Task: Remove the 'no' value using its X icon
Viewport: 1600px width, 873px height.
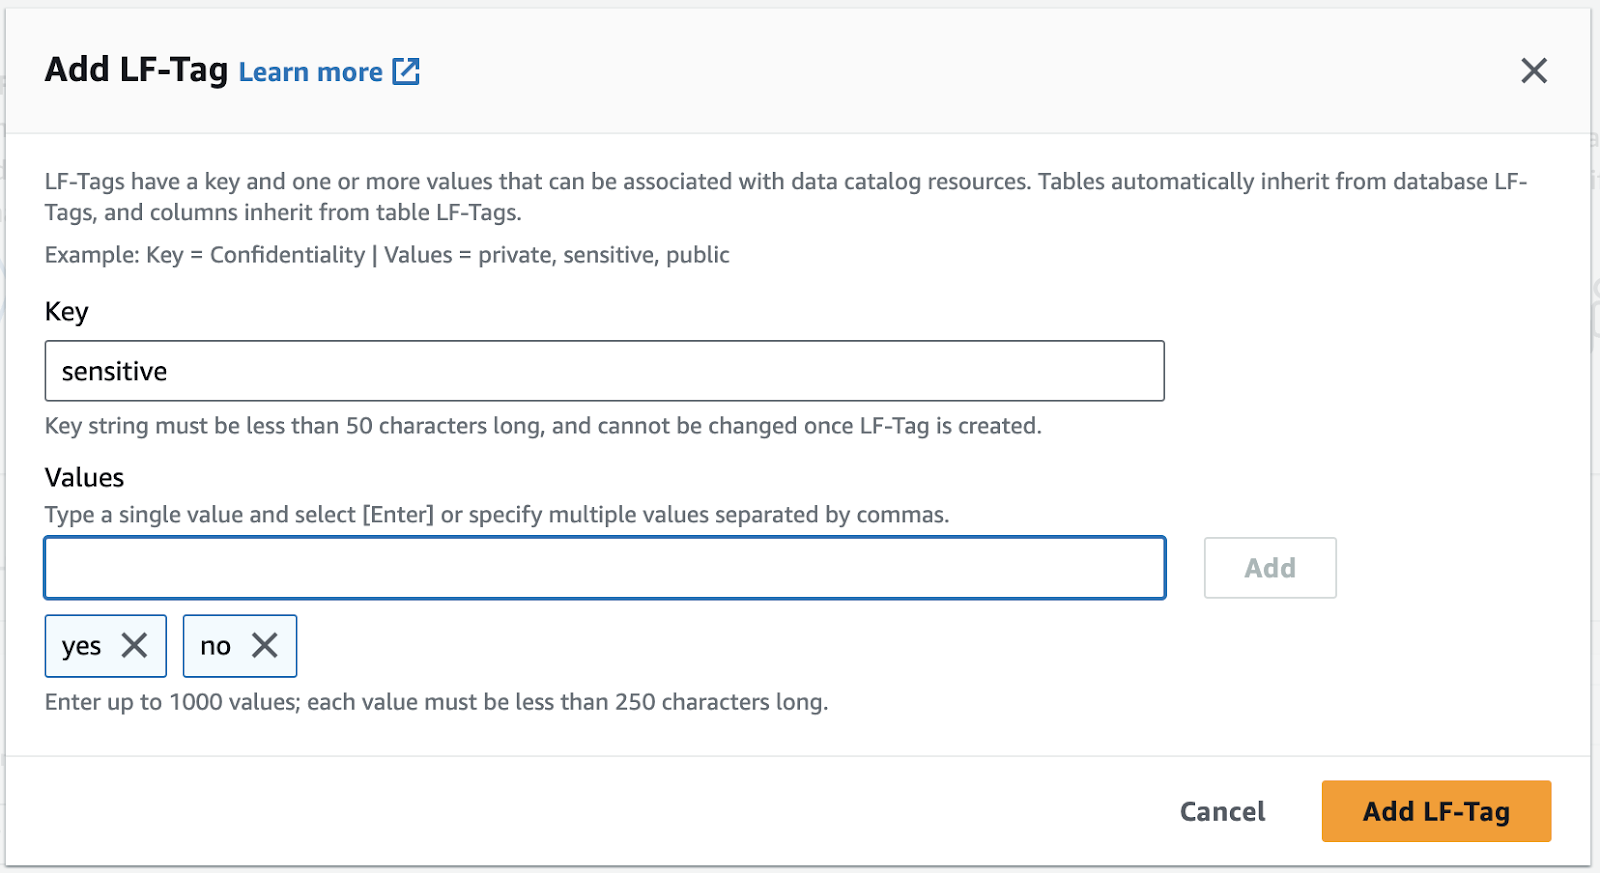Action: (x=265, y=646)
